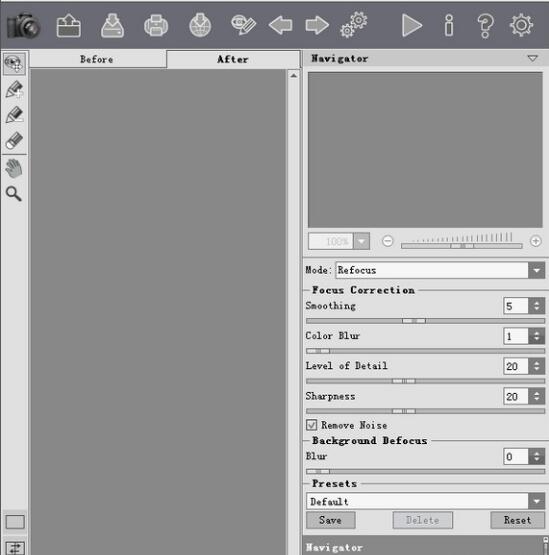Run processing with the play triangle button
Screen dimensions: 549x555
(x=412, y=25)
